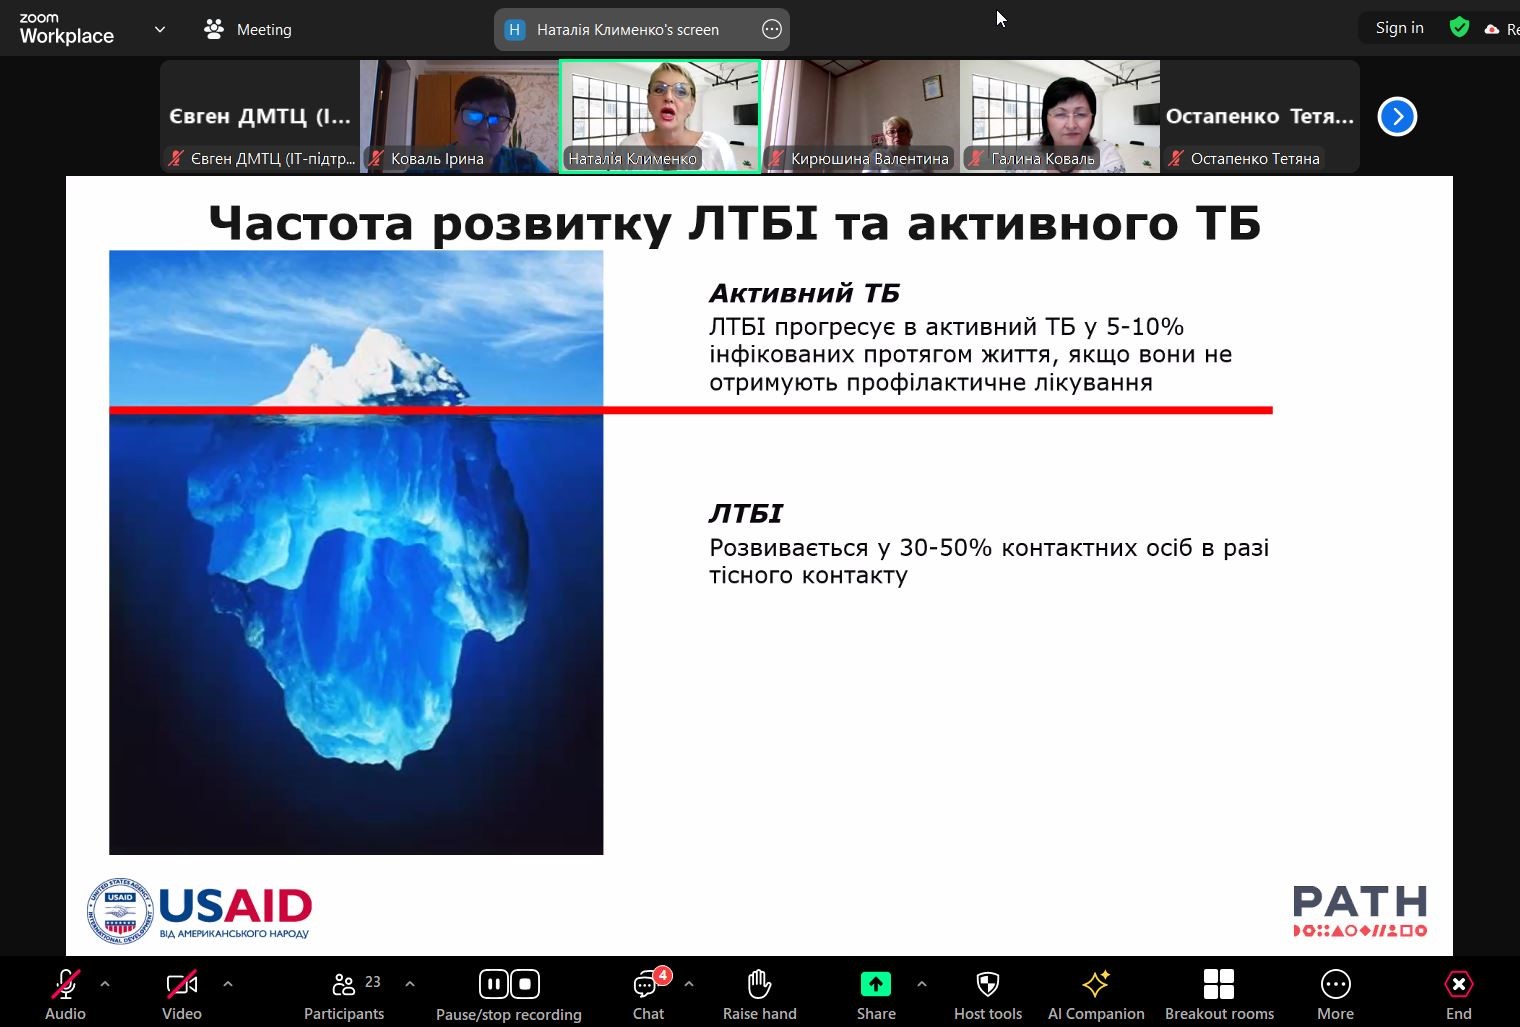The height and width of the screenshot is (1027, 1520).
Task: Open screen share options ellipsis menu
Action: click(771, 30)
